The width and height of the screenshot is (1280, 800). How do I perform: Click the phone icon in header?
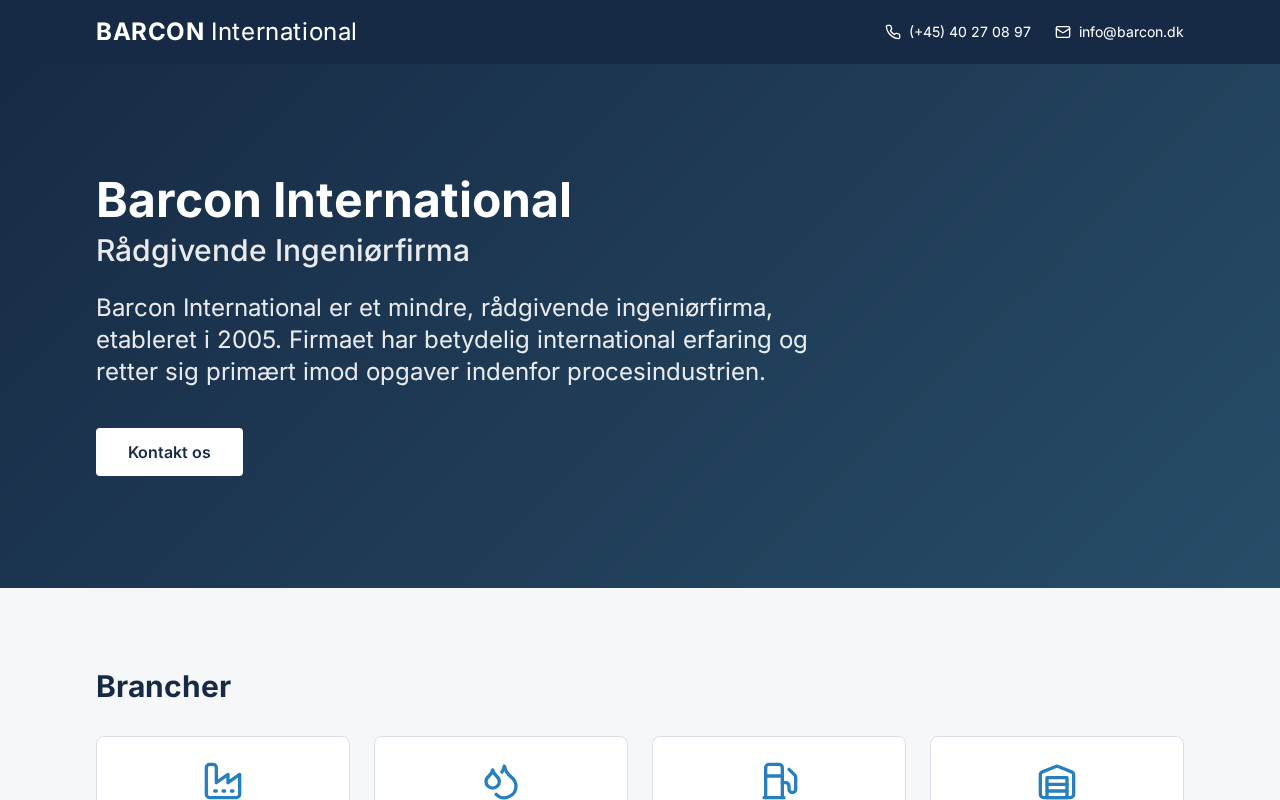click(x=893, y=32)
